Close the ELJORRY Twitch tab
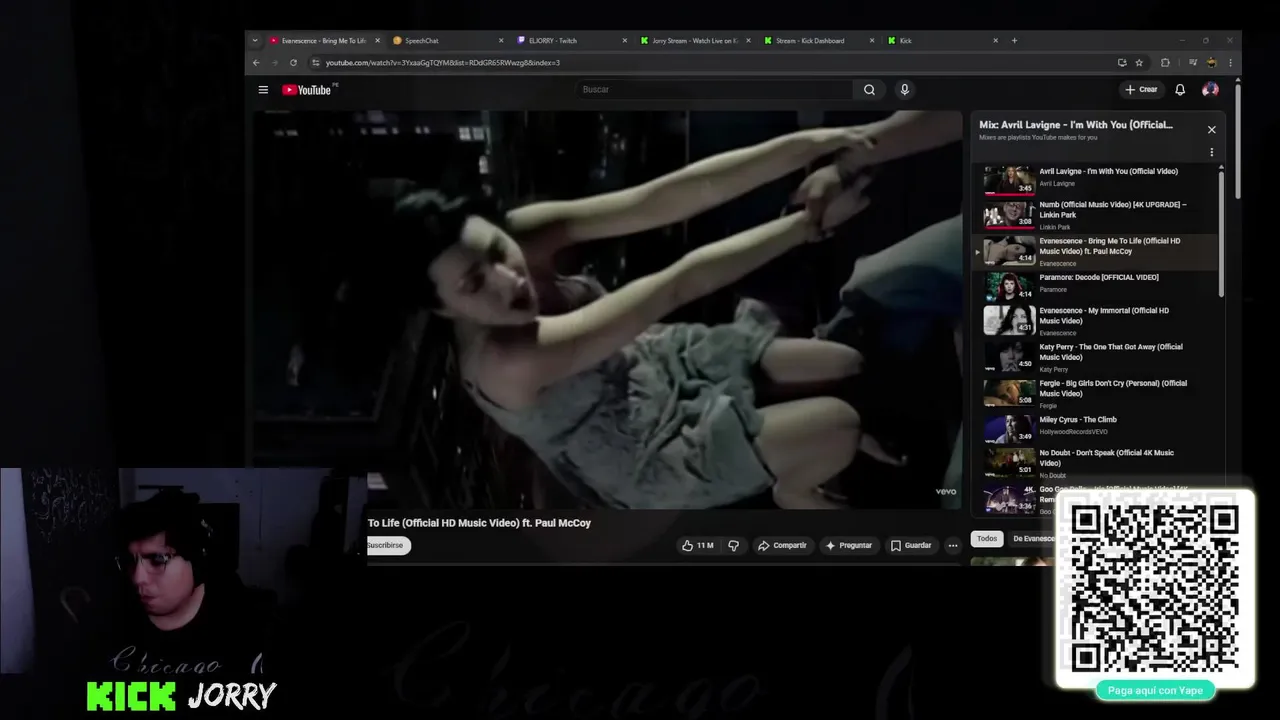 625,41
